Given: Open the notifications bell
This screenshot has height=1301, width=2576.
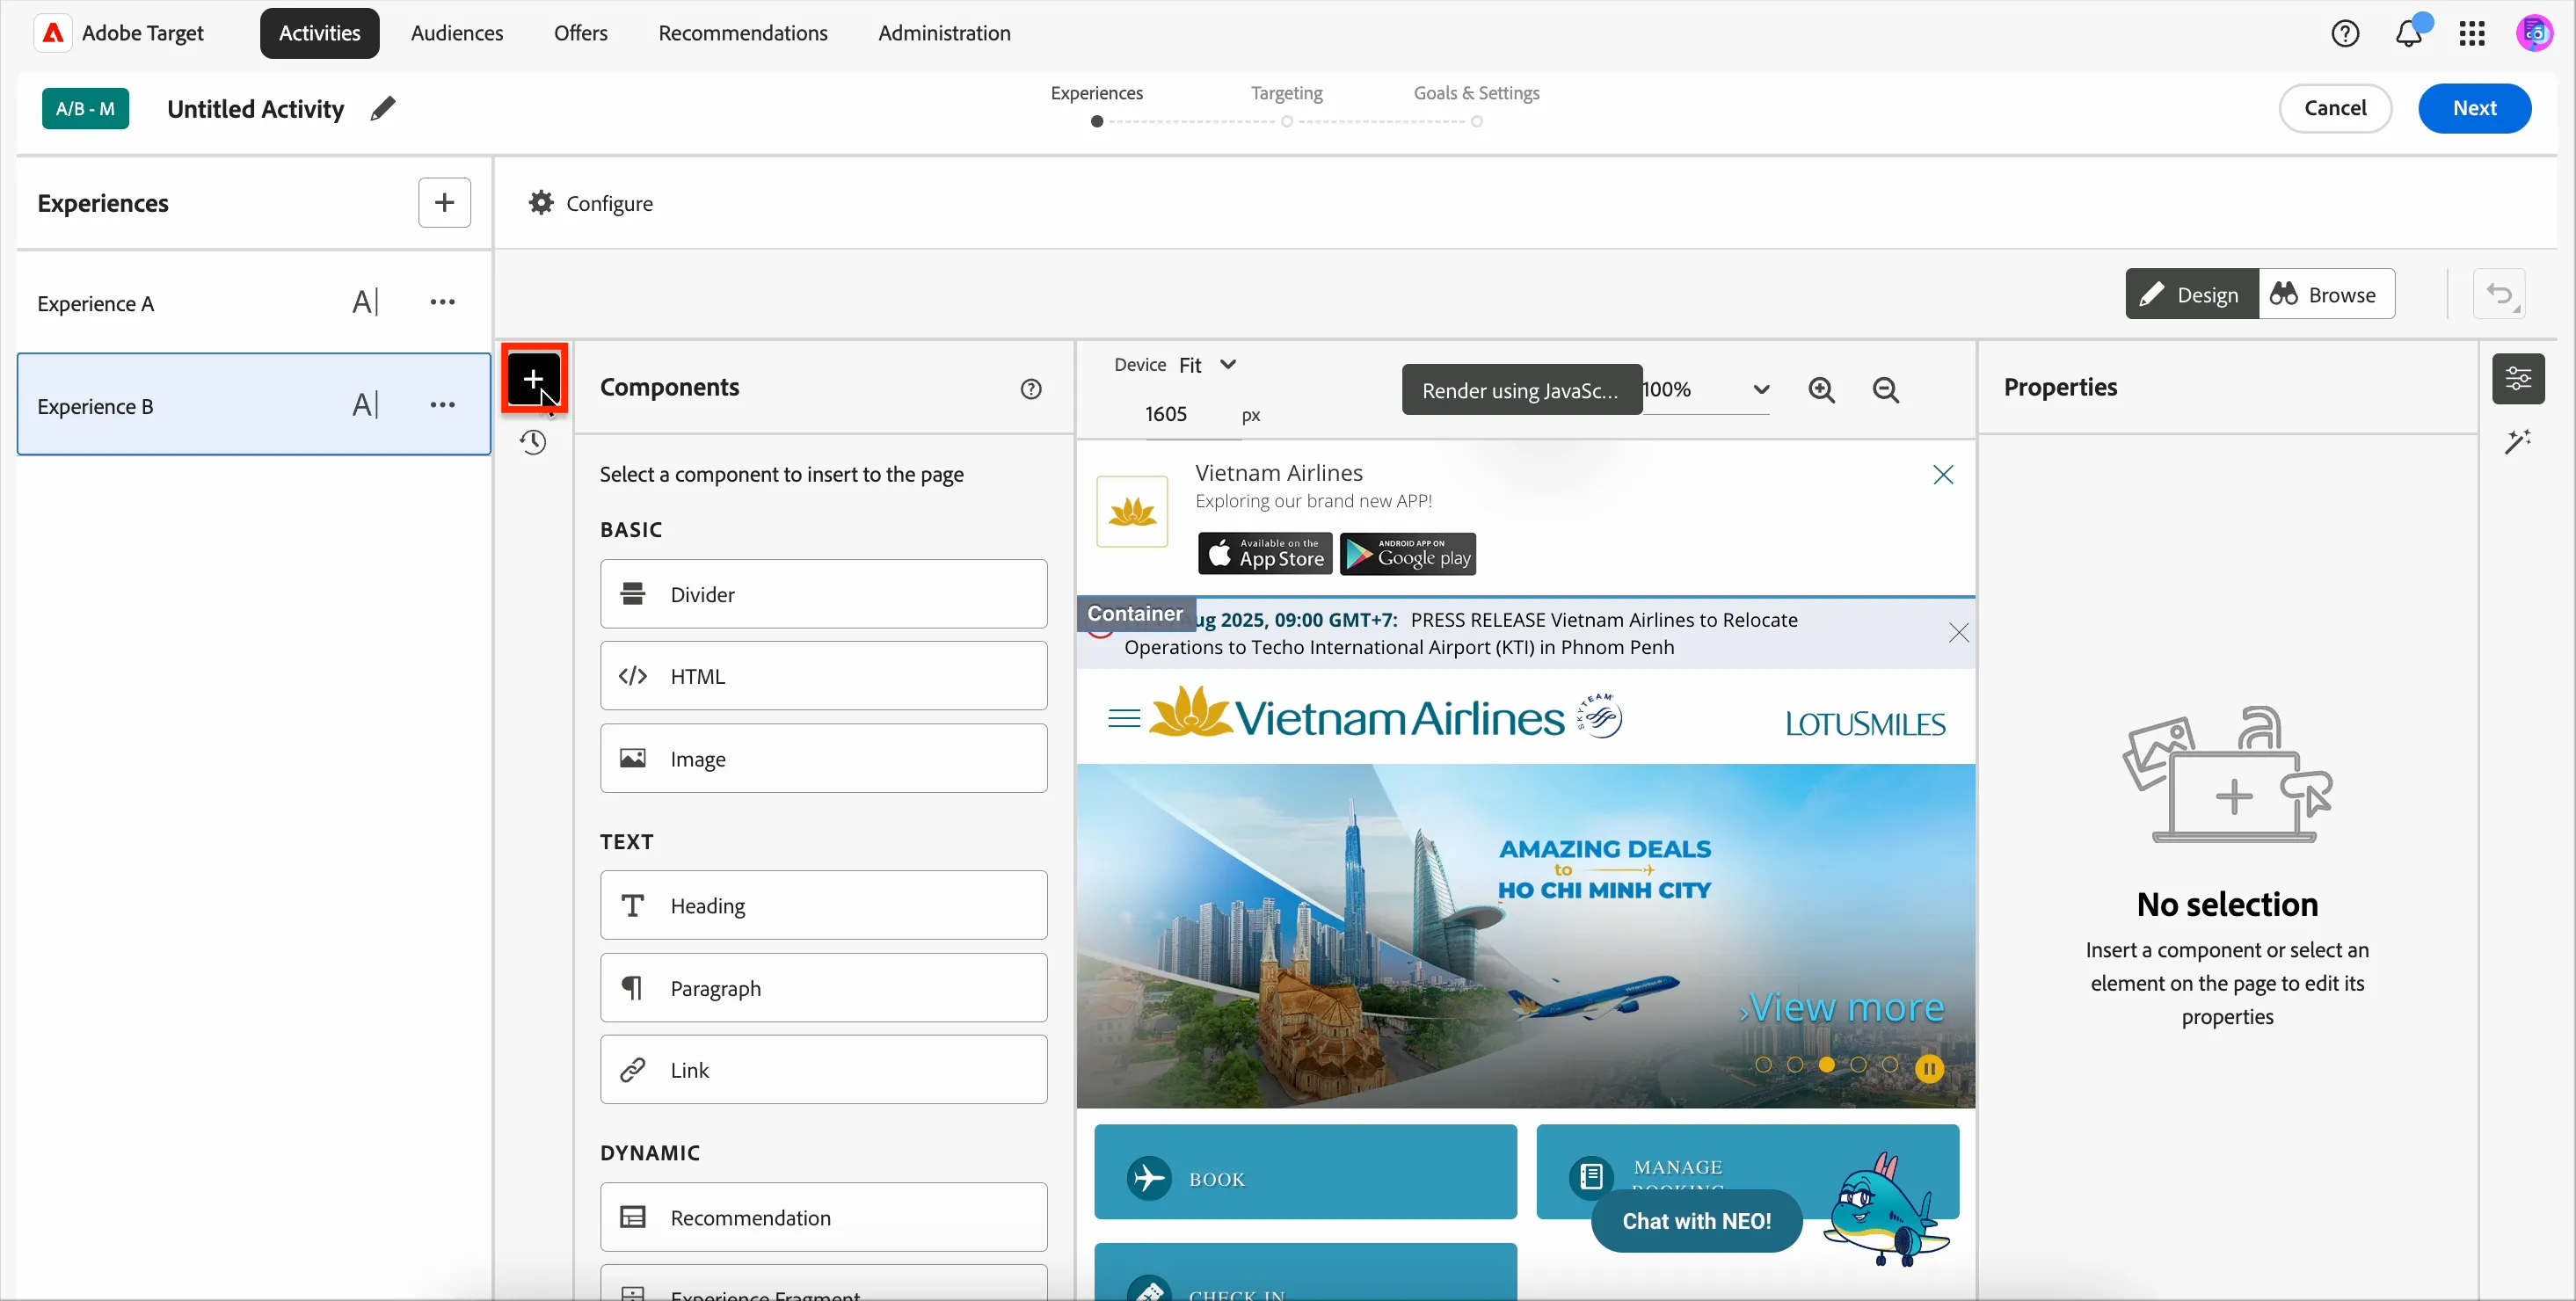Looking at the screenshot, I should coord(2409,33).
